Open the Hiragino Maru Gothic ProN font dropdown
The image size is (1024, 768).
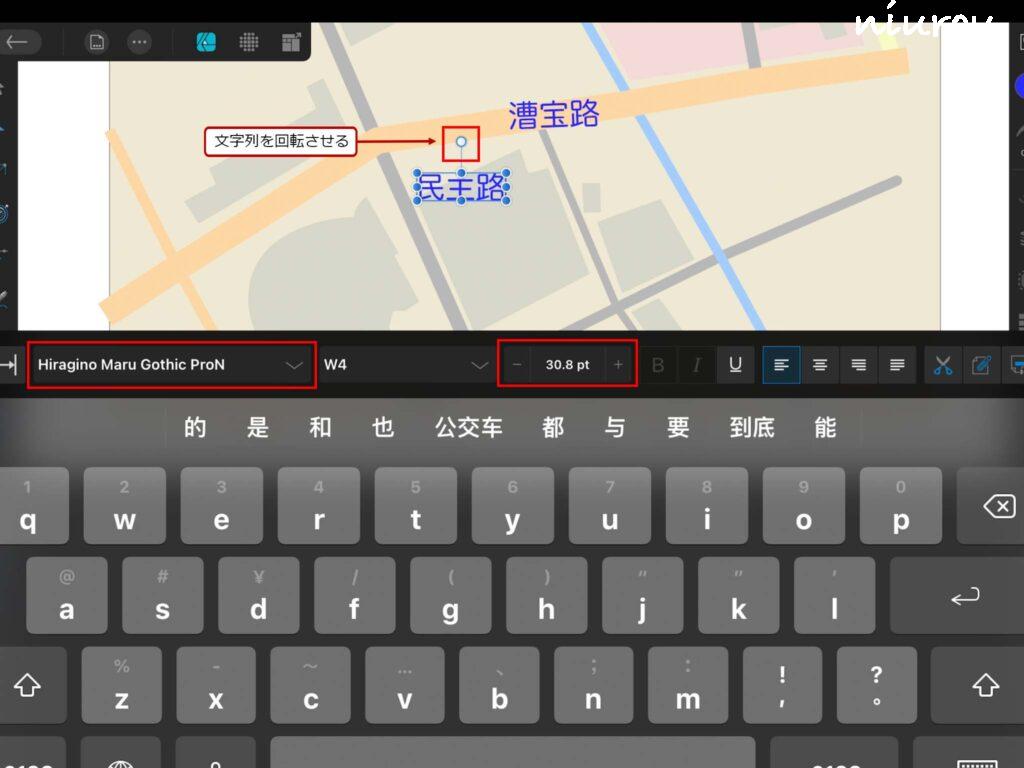click(171, 365)
